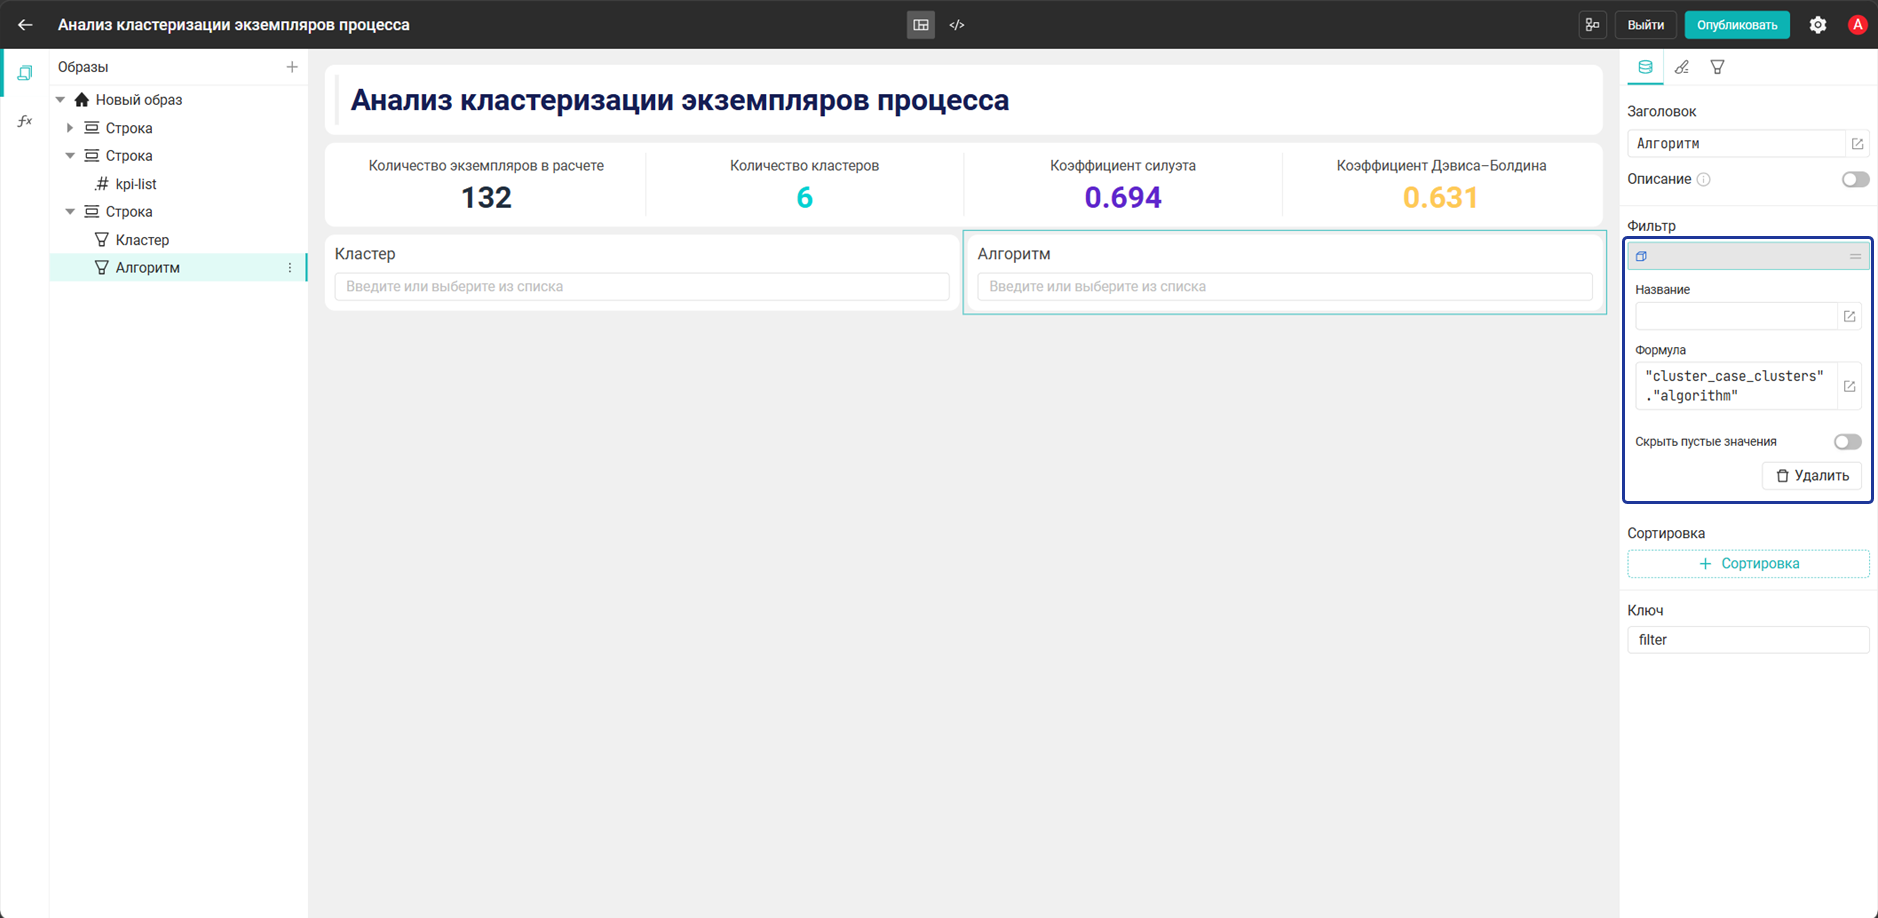Screen dimensions: 1878x918
Task: Open filter tab with funnel icon
Action: pos(1718,67)
